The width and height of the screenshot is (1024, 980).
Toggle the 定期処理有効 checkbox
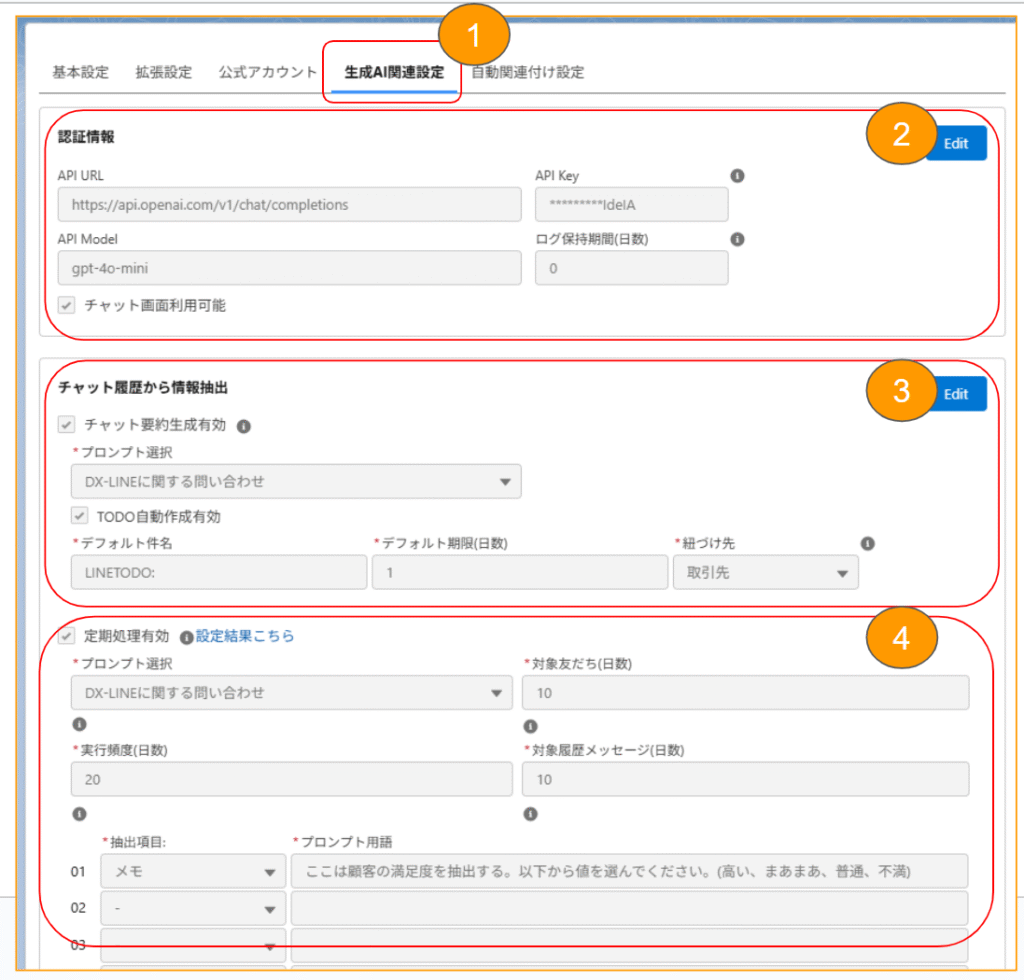[x=67, y=636]
